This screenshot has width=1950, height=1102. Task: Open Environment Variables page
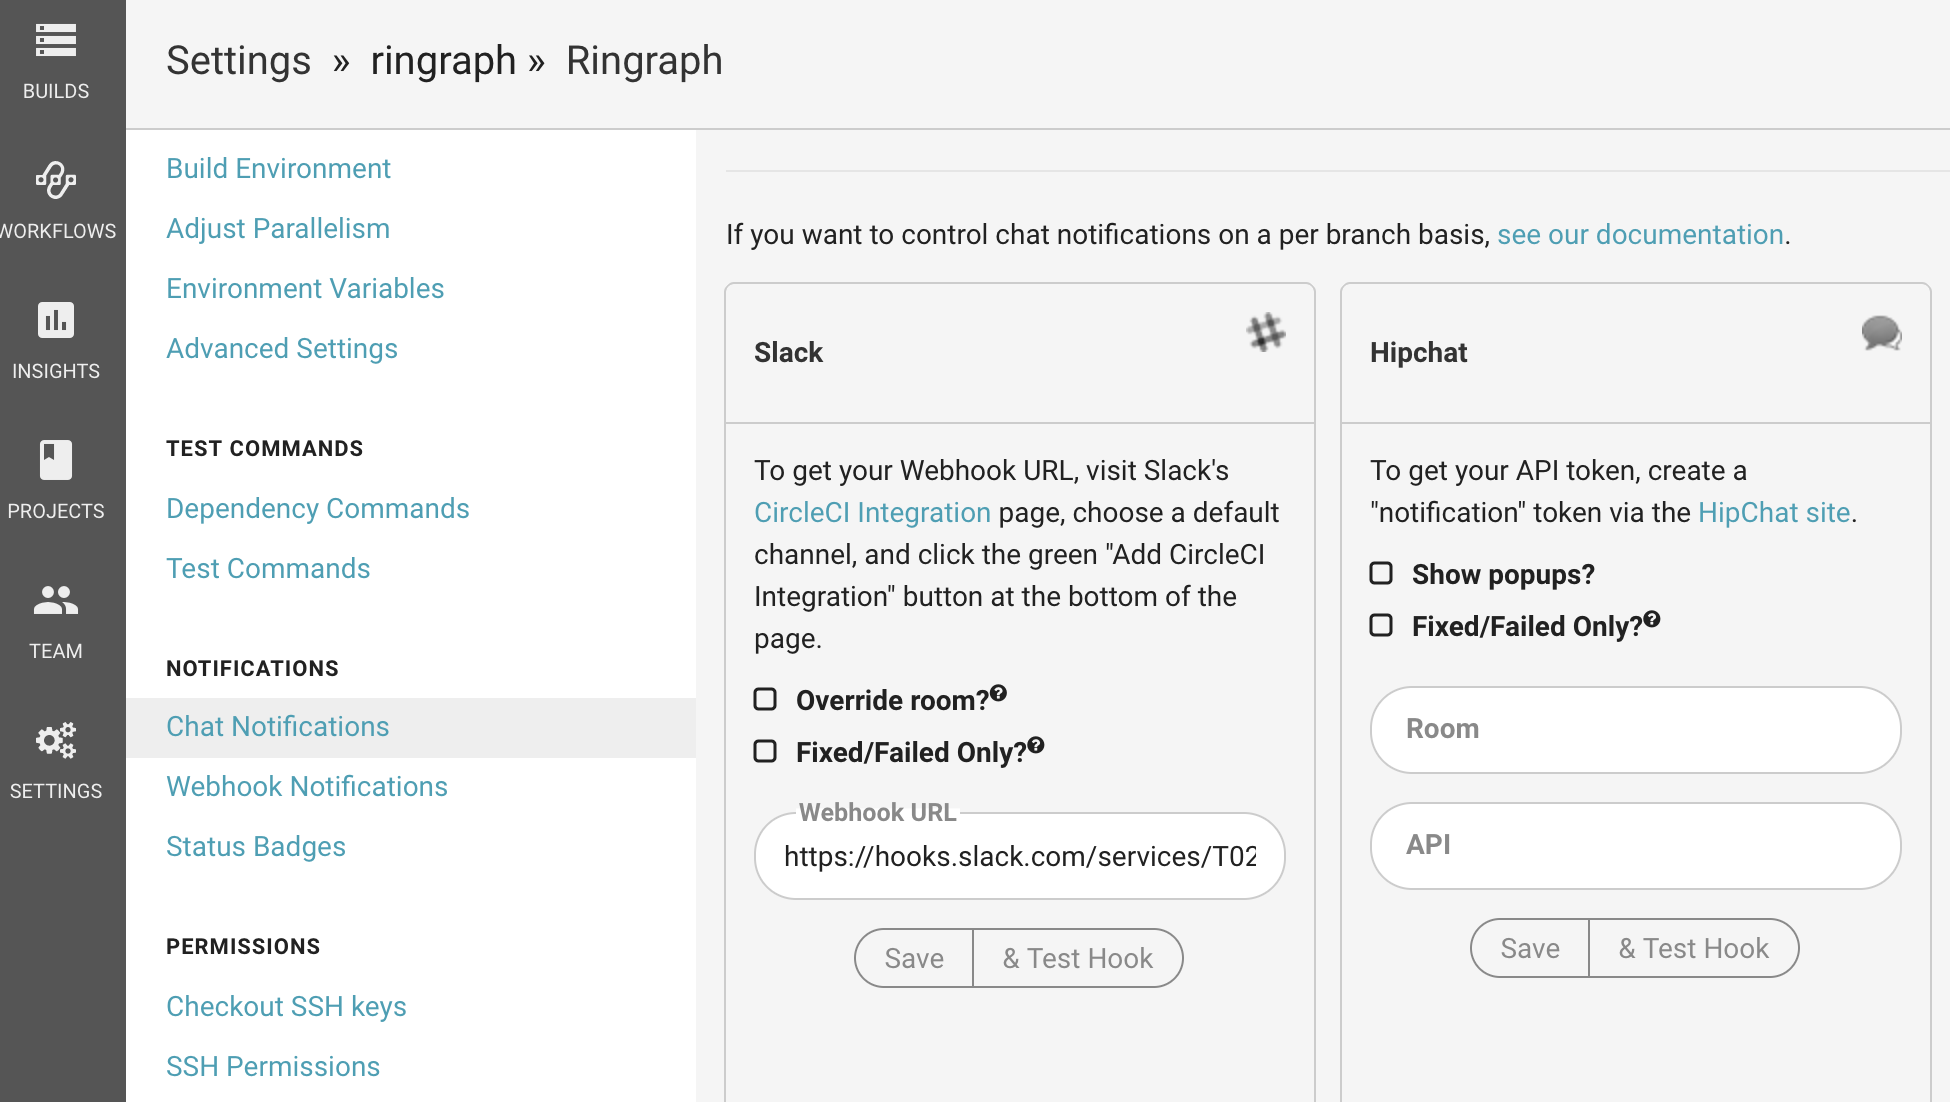click(305, 288)
